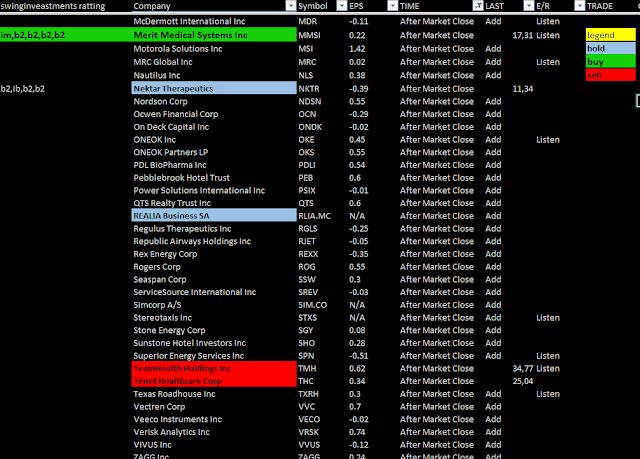Click the green buy legend cell
This screenshot has height=459, width=640.
pyautogui.click(x=611, y=62)
